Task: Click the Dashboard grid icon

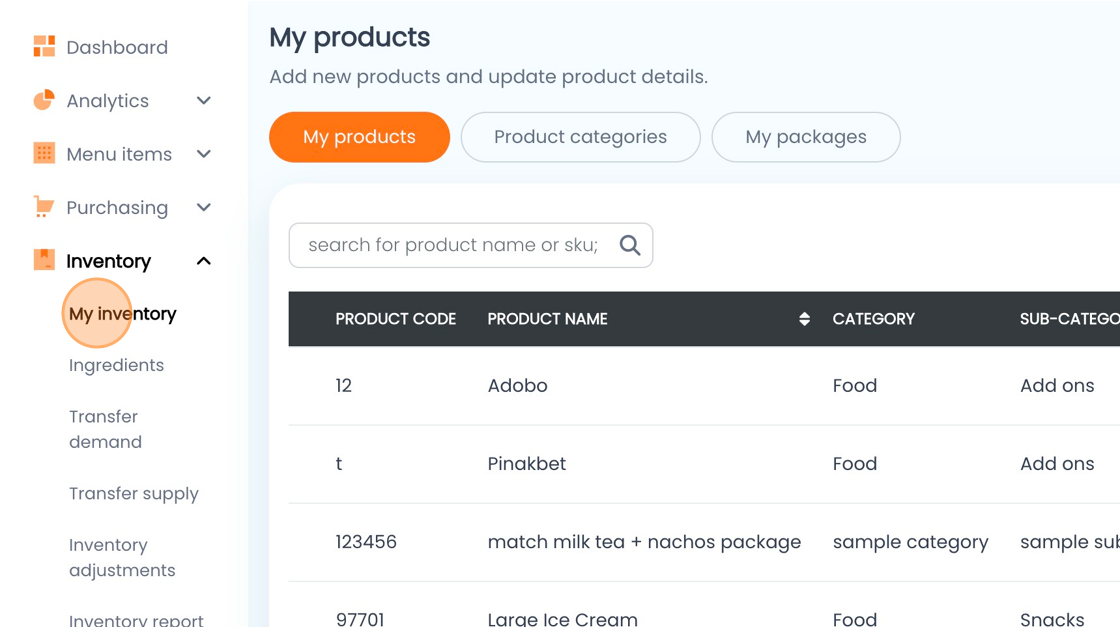Action: [x=44, y=46]
